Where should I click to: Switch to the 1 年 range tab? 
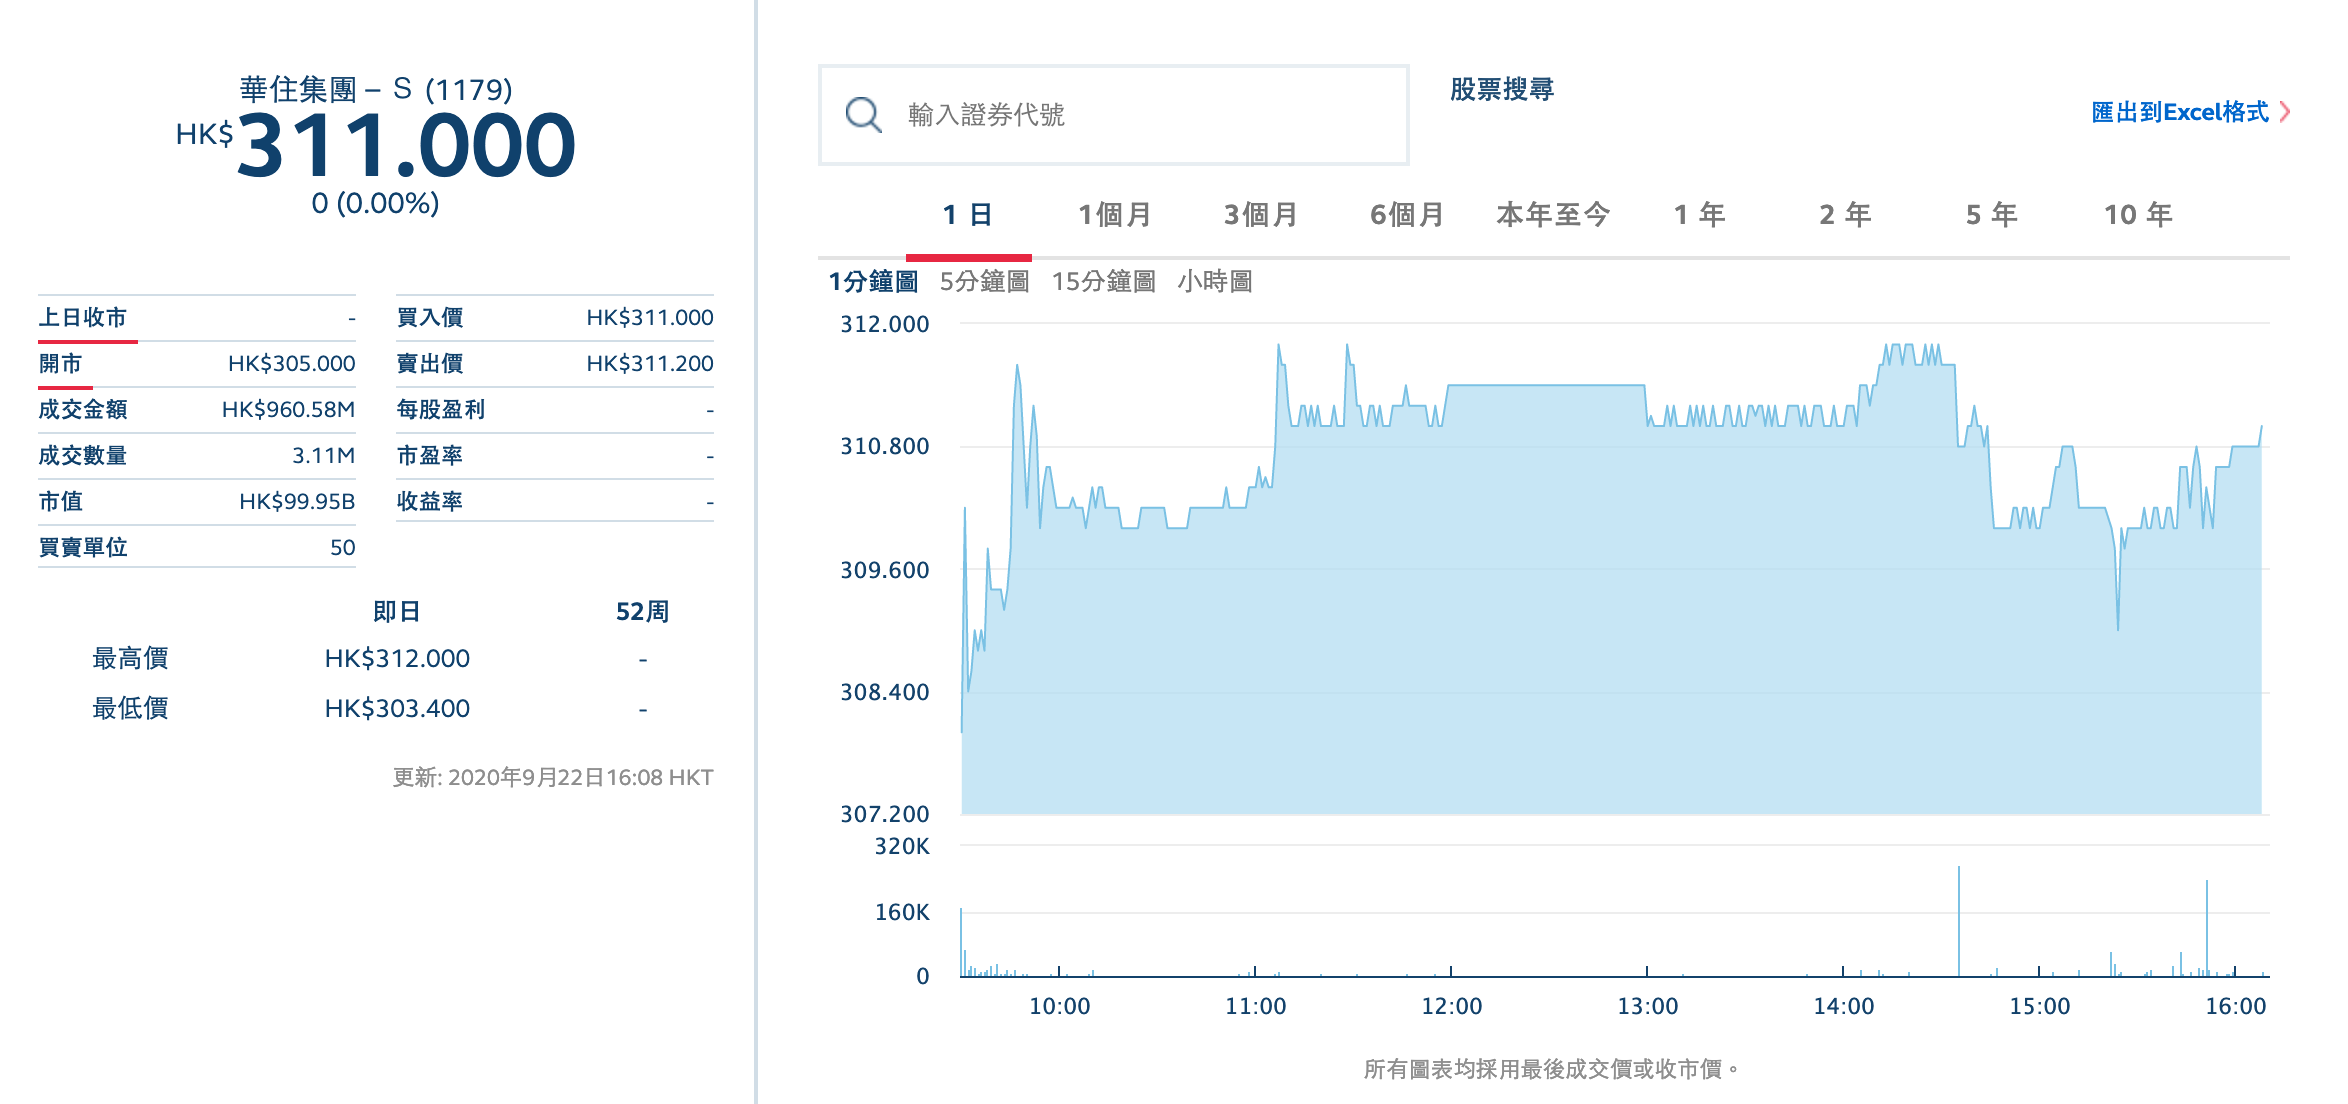(1699, 215)
